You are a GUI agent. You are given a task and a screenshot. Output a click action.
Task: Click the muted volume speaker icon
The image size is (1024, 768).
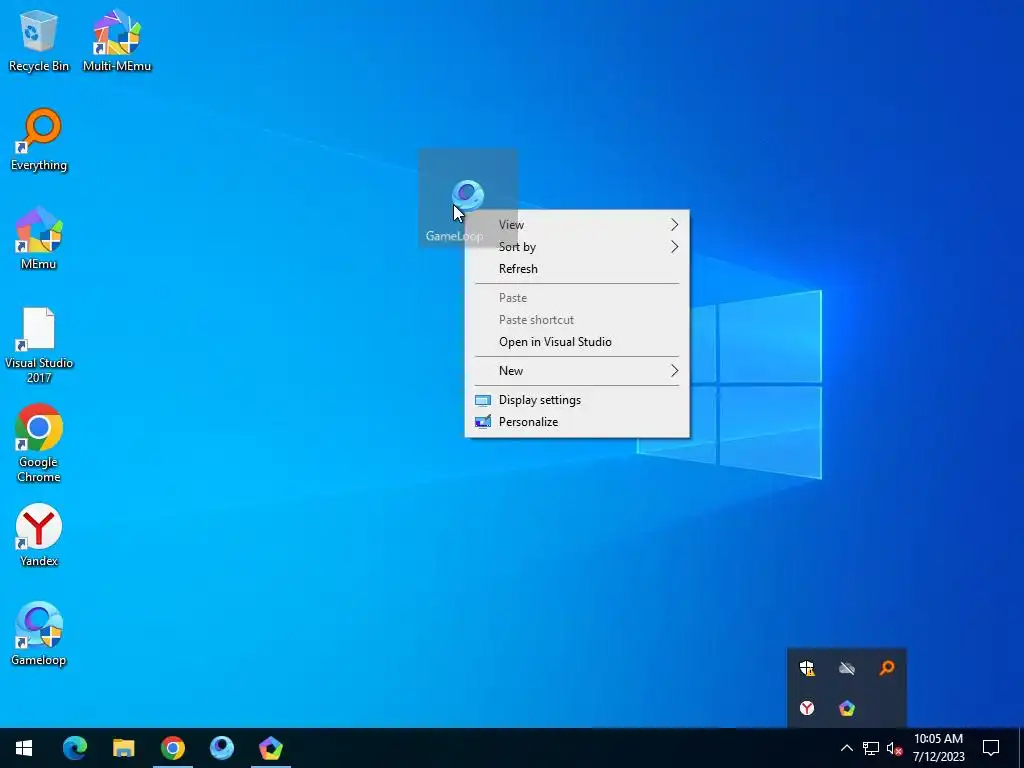(x=895, y=748)
